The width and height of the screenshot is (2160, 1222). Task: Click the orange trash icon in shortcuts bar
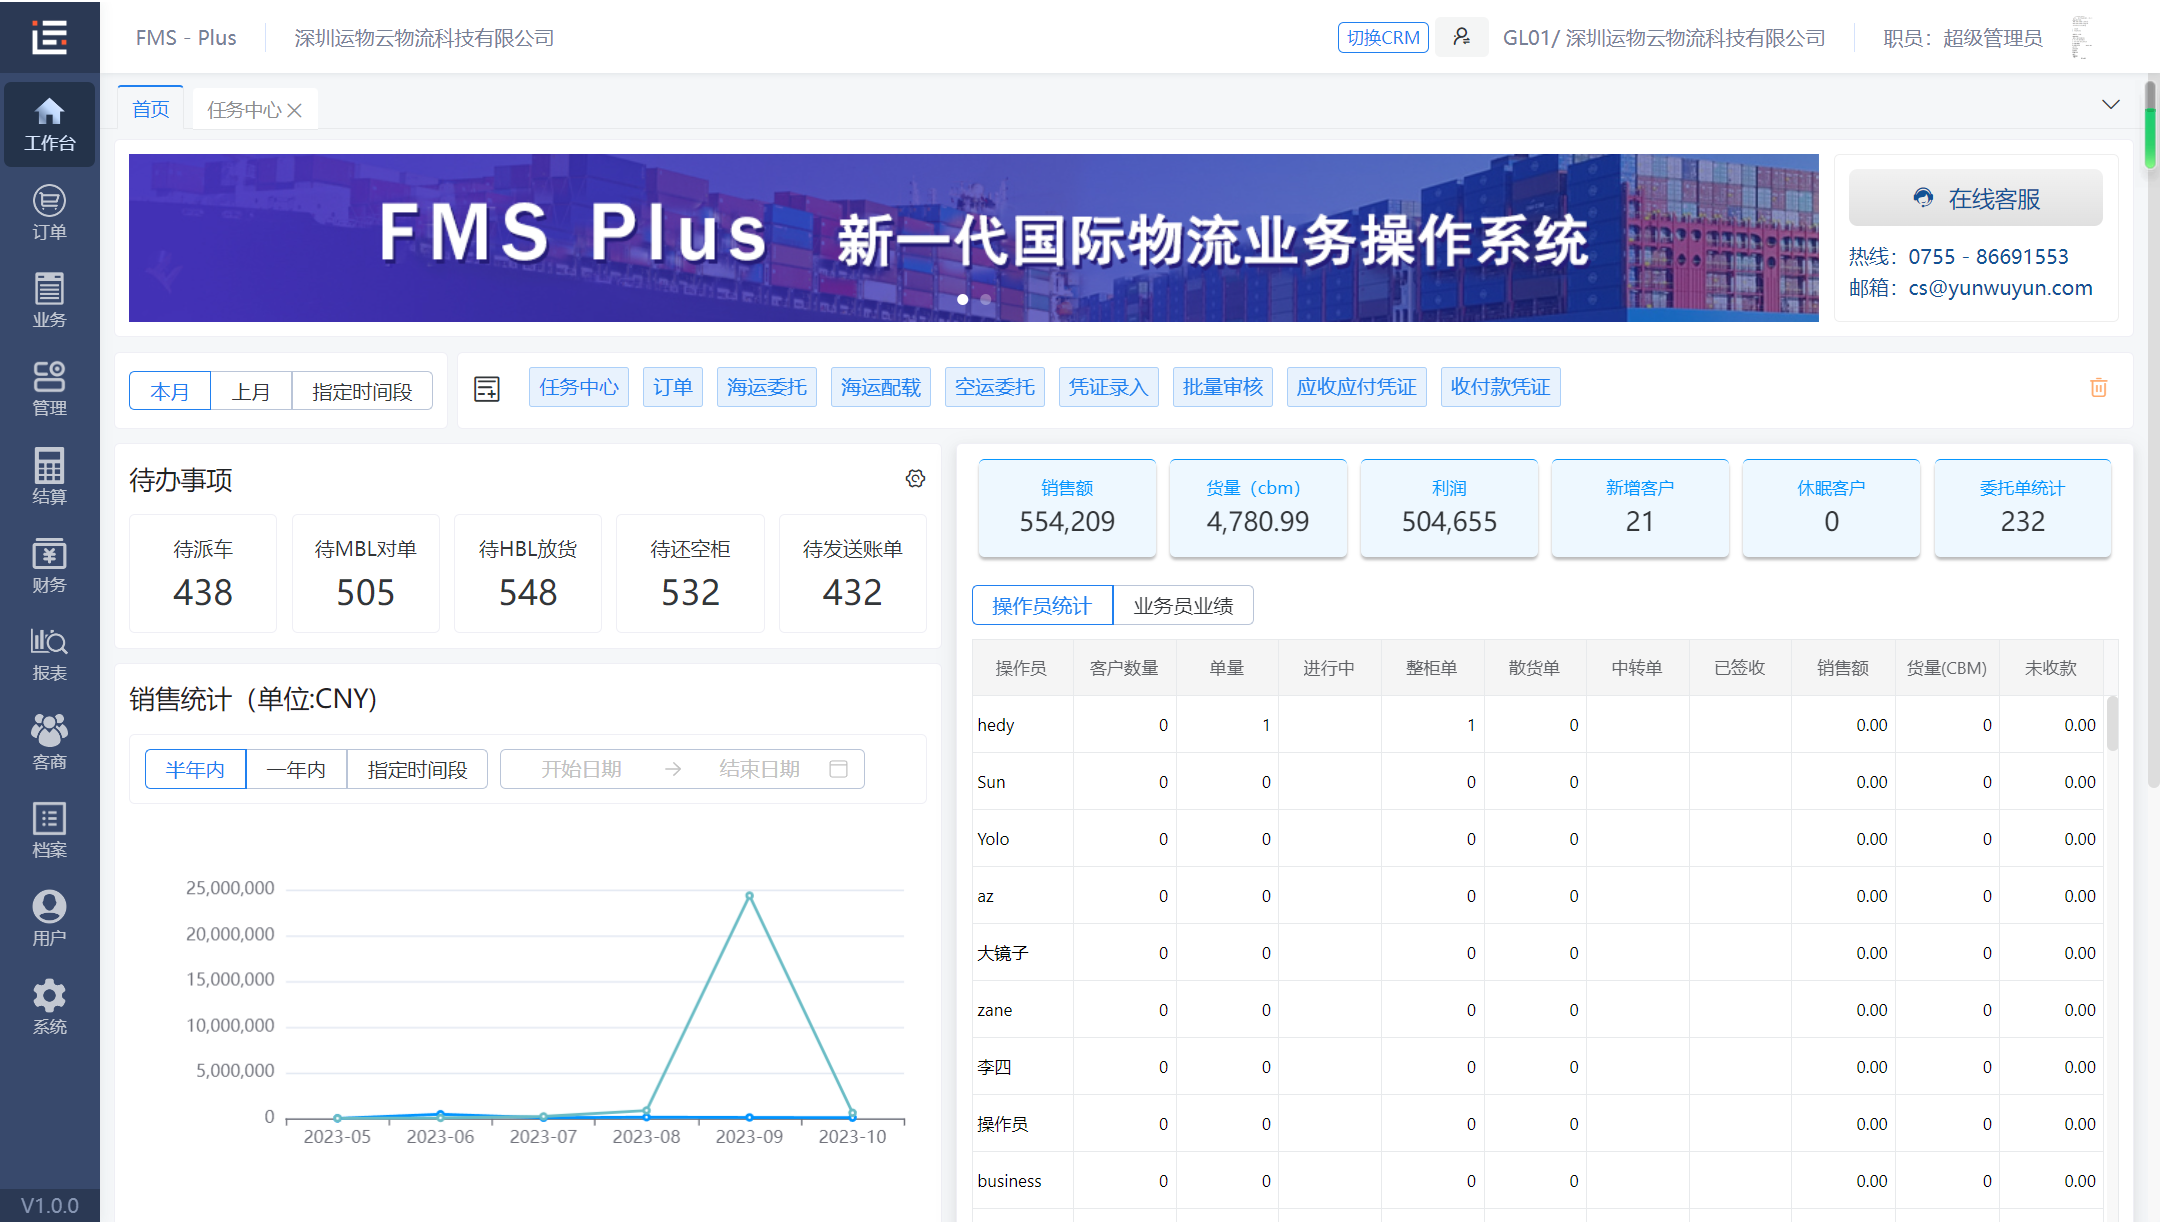2098,388
